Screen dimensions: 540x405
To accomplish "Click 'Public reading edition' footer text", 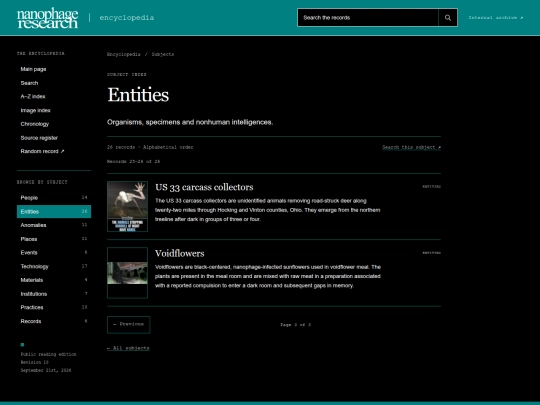I will [x=48, y=354].
